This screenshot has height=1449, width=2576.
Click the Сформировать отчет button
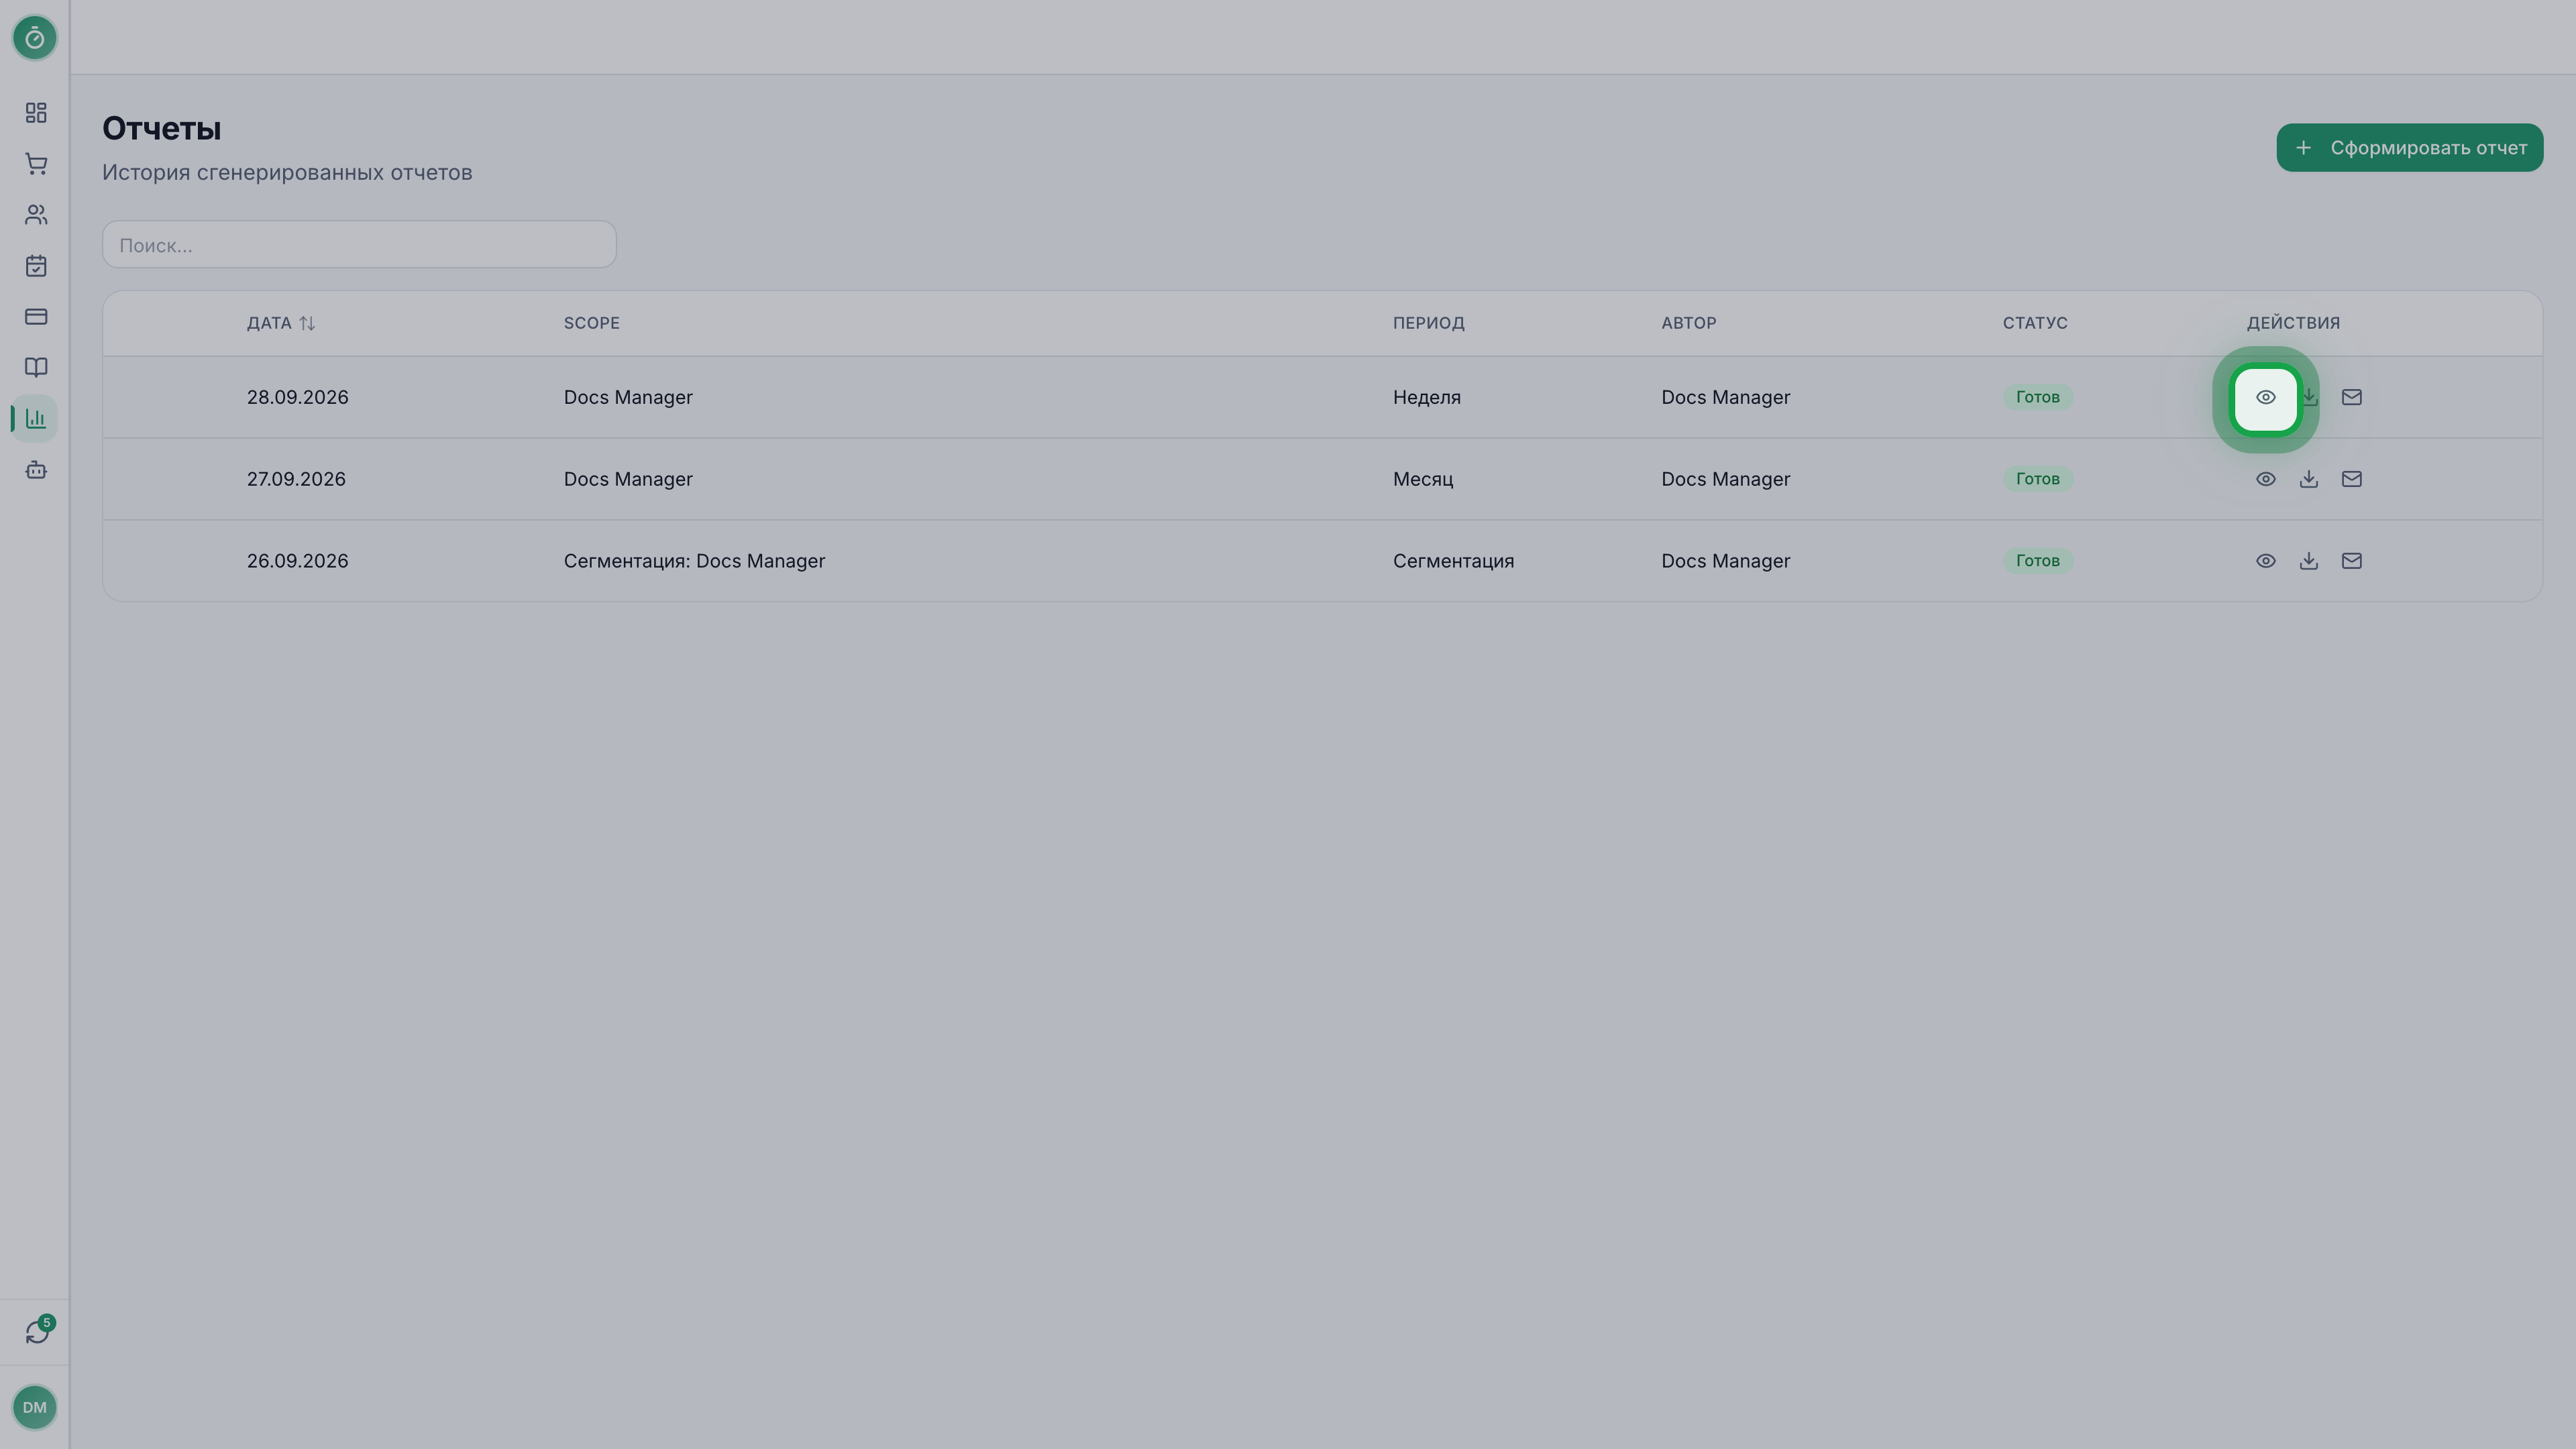(x=2410, y=148)
